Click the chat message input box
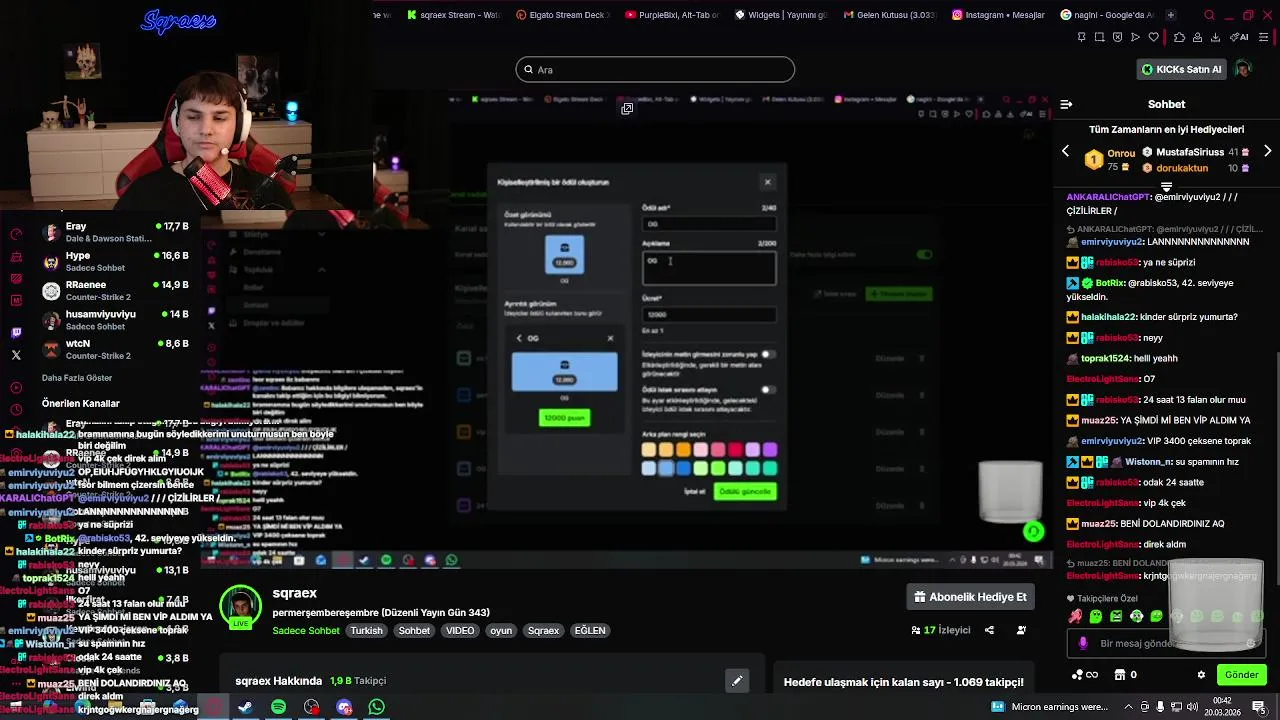The width and height of the screenshot is (1280, 720). coord(1166,643)
